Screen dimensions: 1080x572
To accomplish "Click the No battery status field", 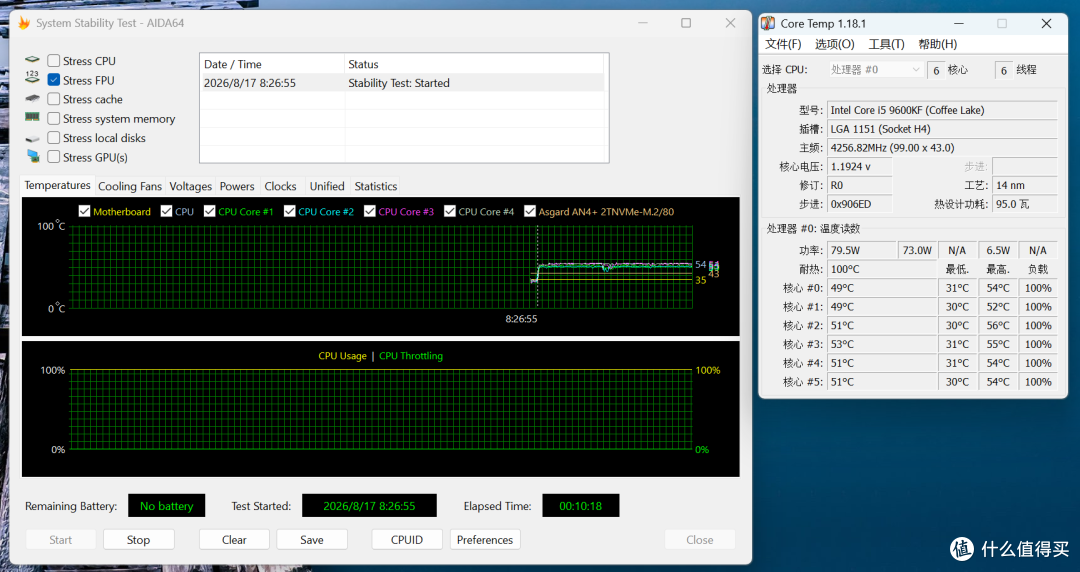I will coord(167,506).
